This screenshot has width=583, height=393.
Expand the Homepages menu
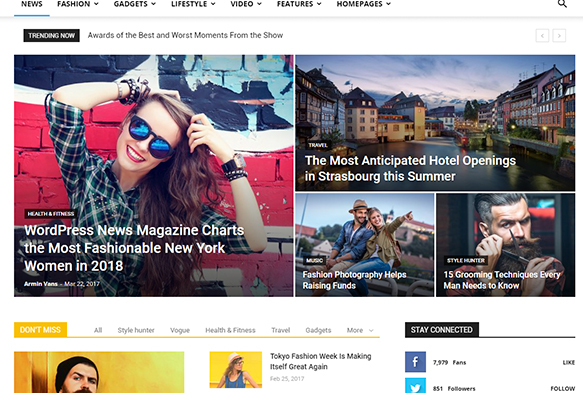tap(364, 4)
